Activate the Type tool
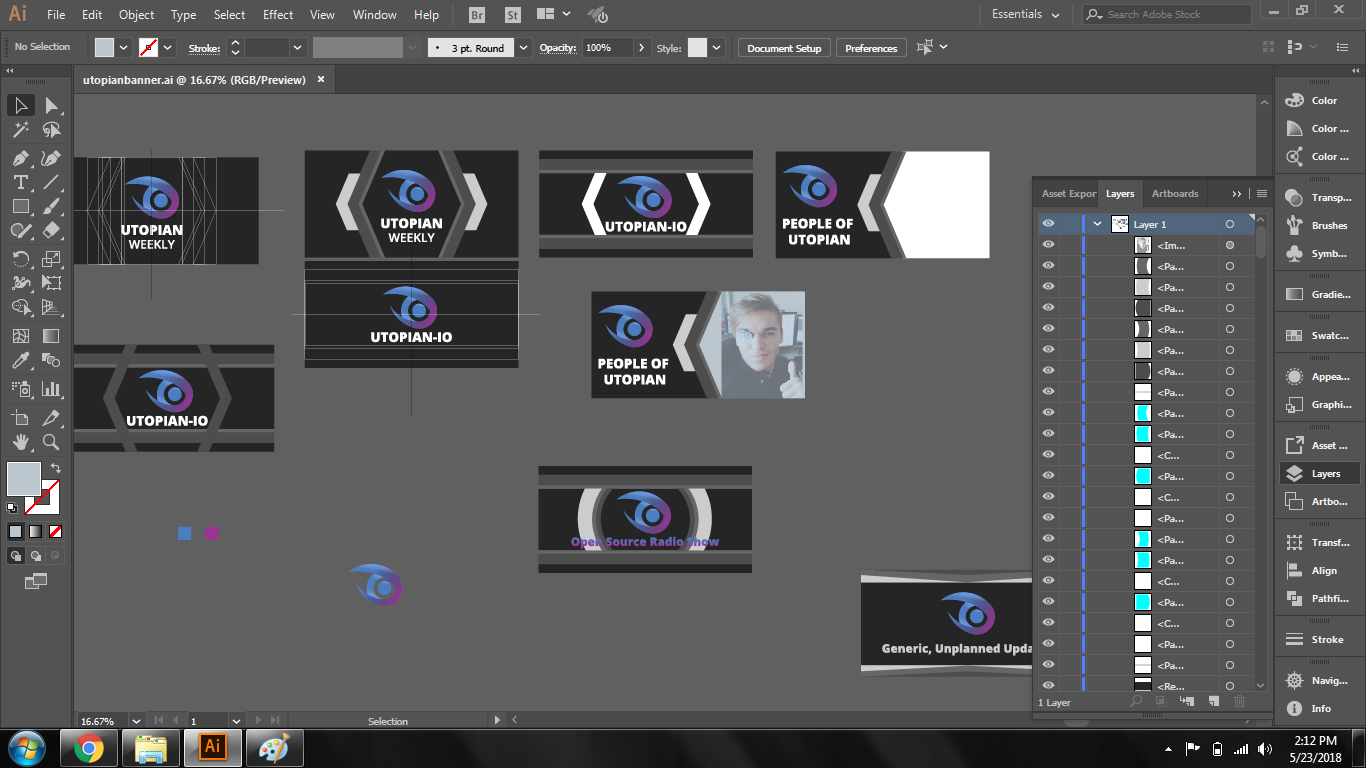This screenshot has height=768, width=1366. pos(21,182)
